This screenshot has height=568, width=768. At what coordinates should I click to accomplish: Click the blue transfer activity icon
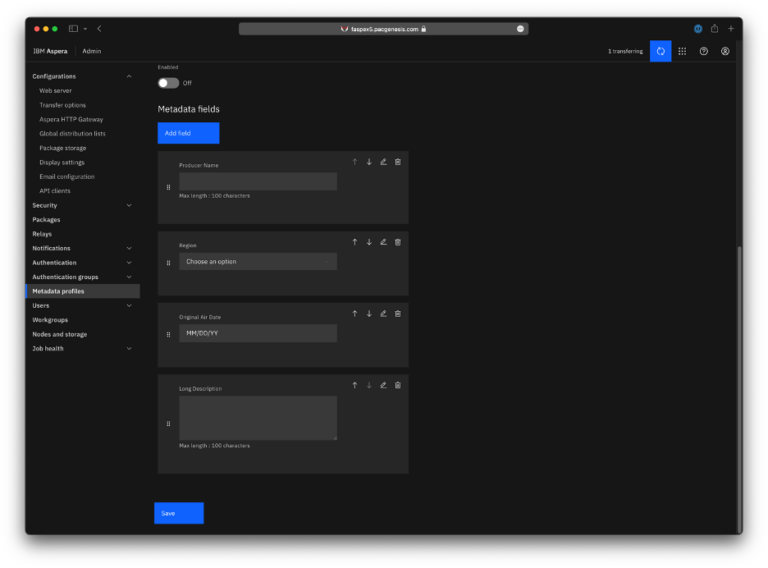pos(660,51)
